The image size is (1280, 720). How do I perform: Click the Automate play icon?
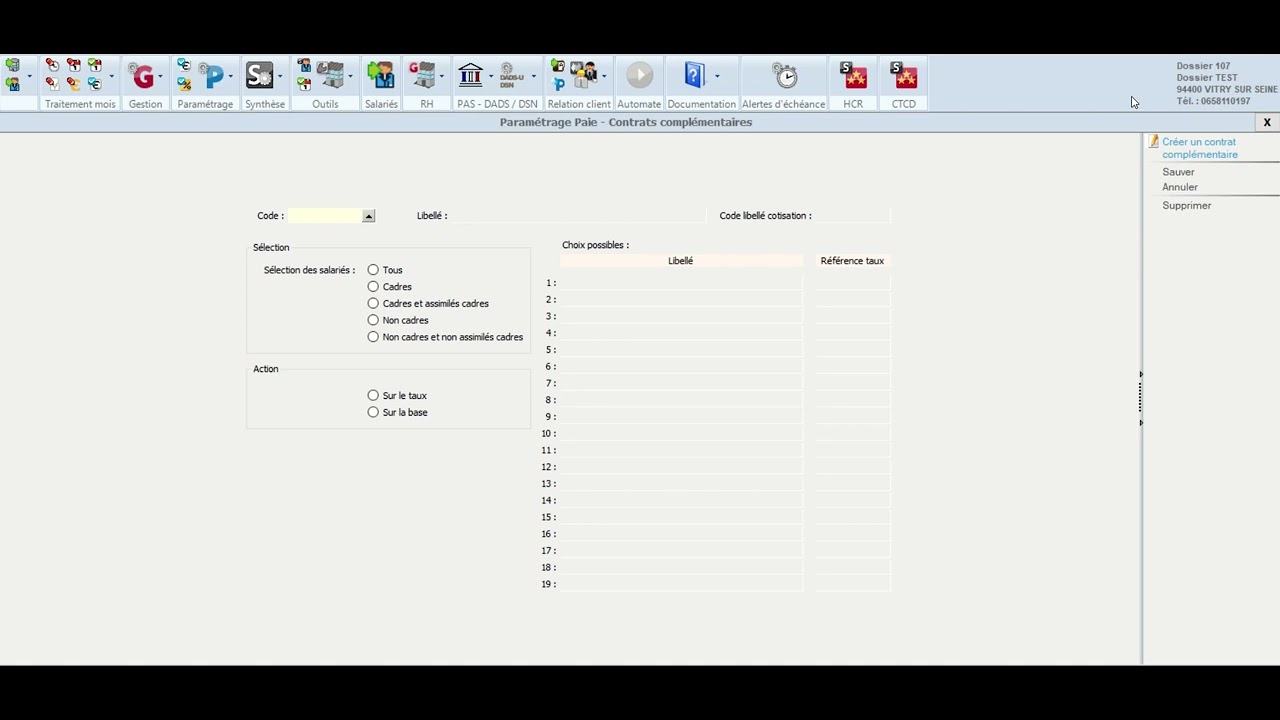coord(640,76)
